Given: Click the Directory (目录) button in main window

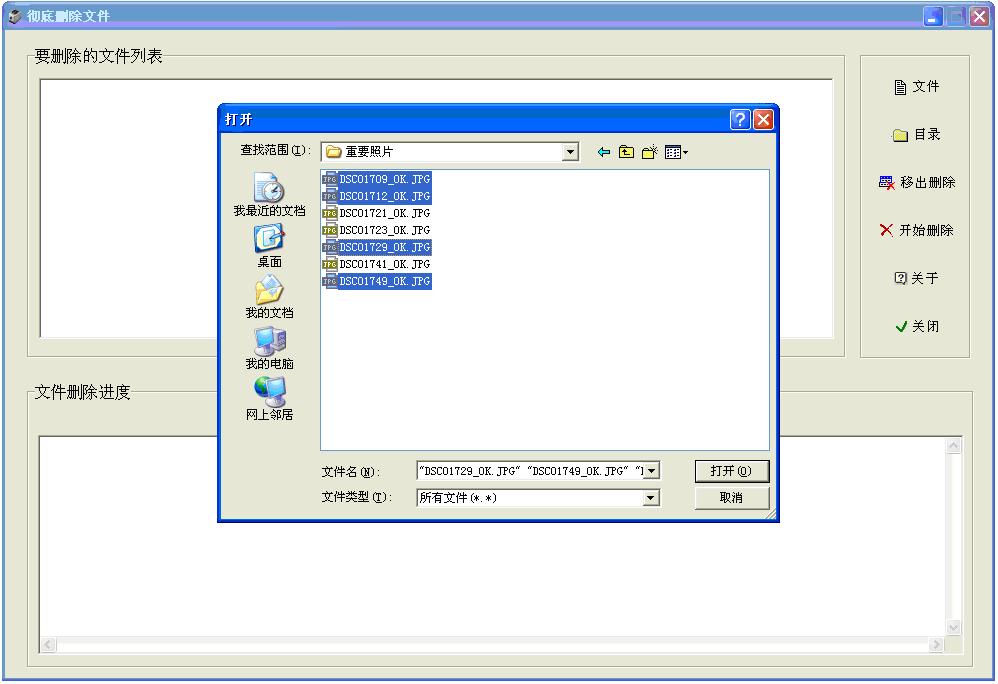Looking at the screenshot, I should 917,135.
